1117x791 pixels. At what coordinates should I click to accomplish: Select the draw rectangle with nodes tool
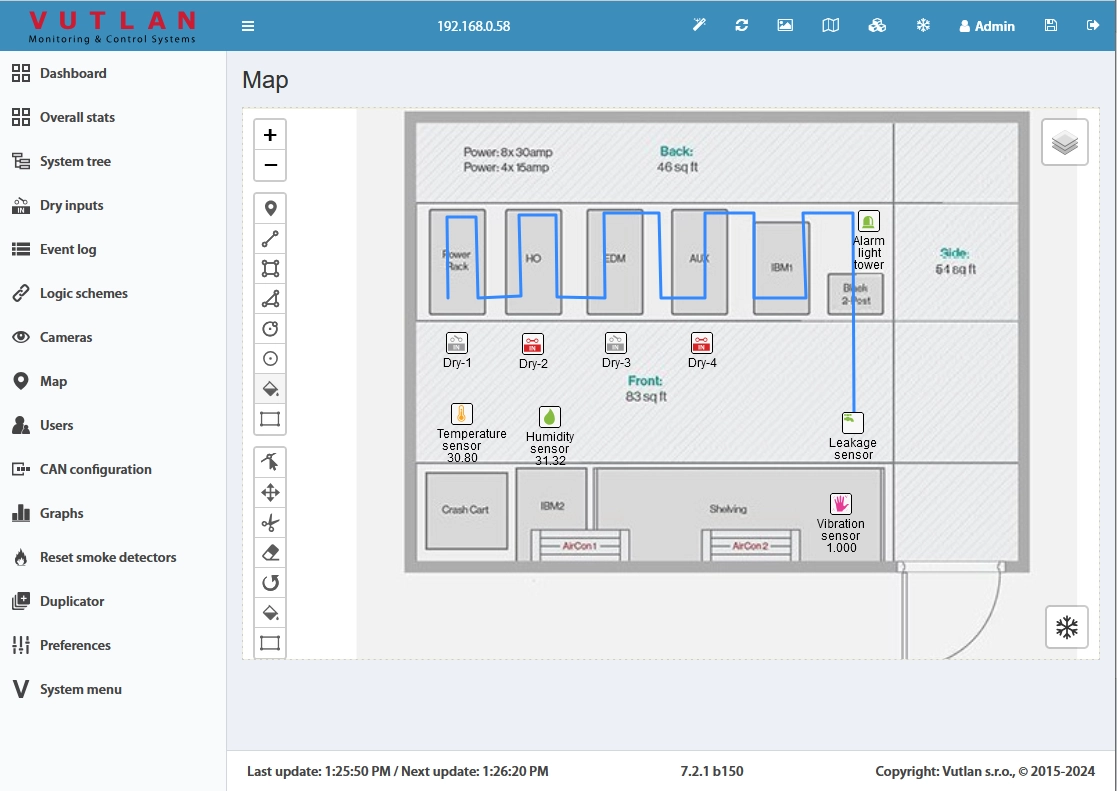(x=270, y=269)
